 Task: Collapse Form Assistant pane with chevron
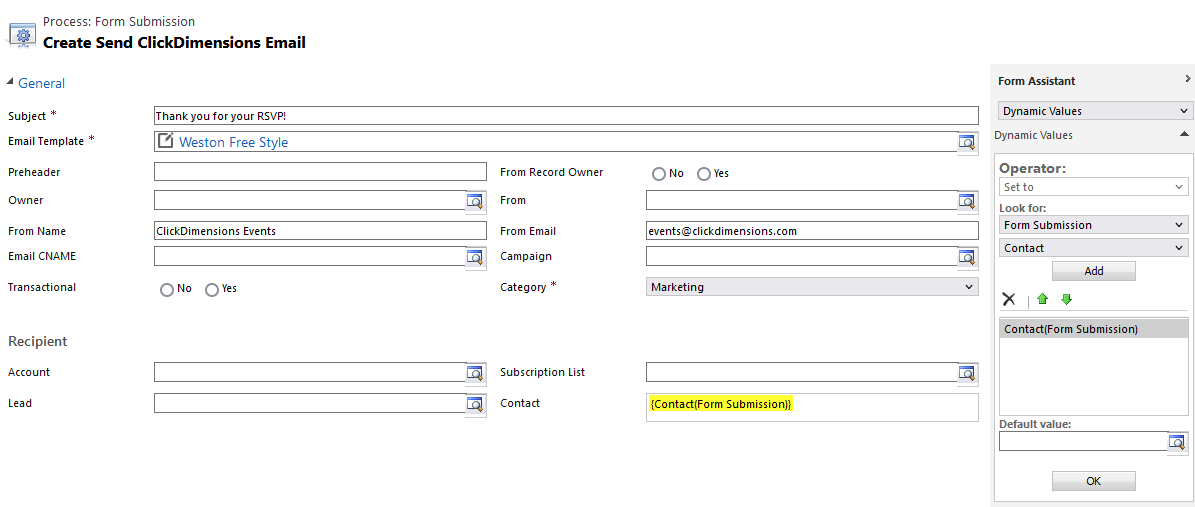tap(1187, 79)
